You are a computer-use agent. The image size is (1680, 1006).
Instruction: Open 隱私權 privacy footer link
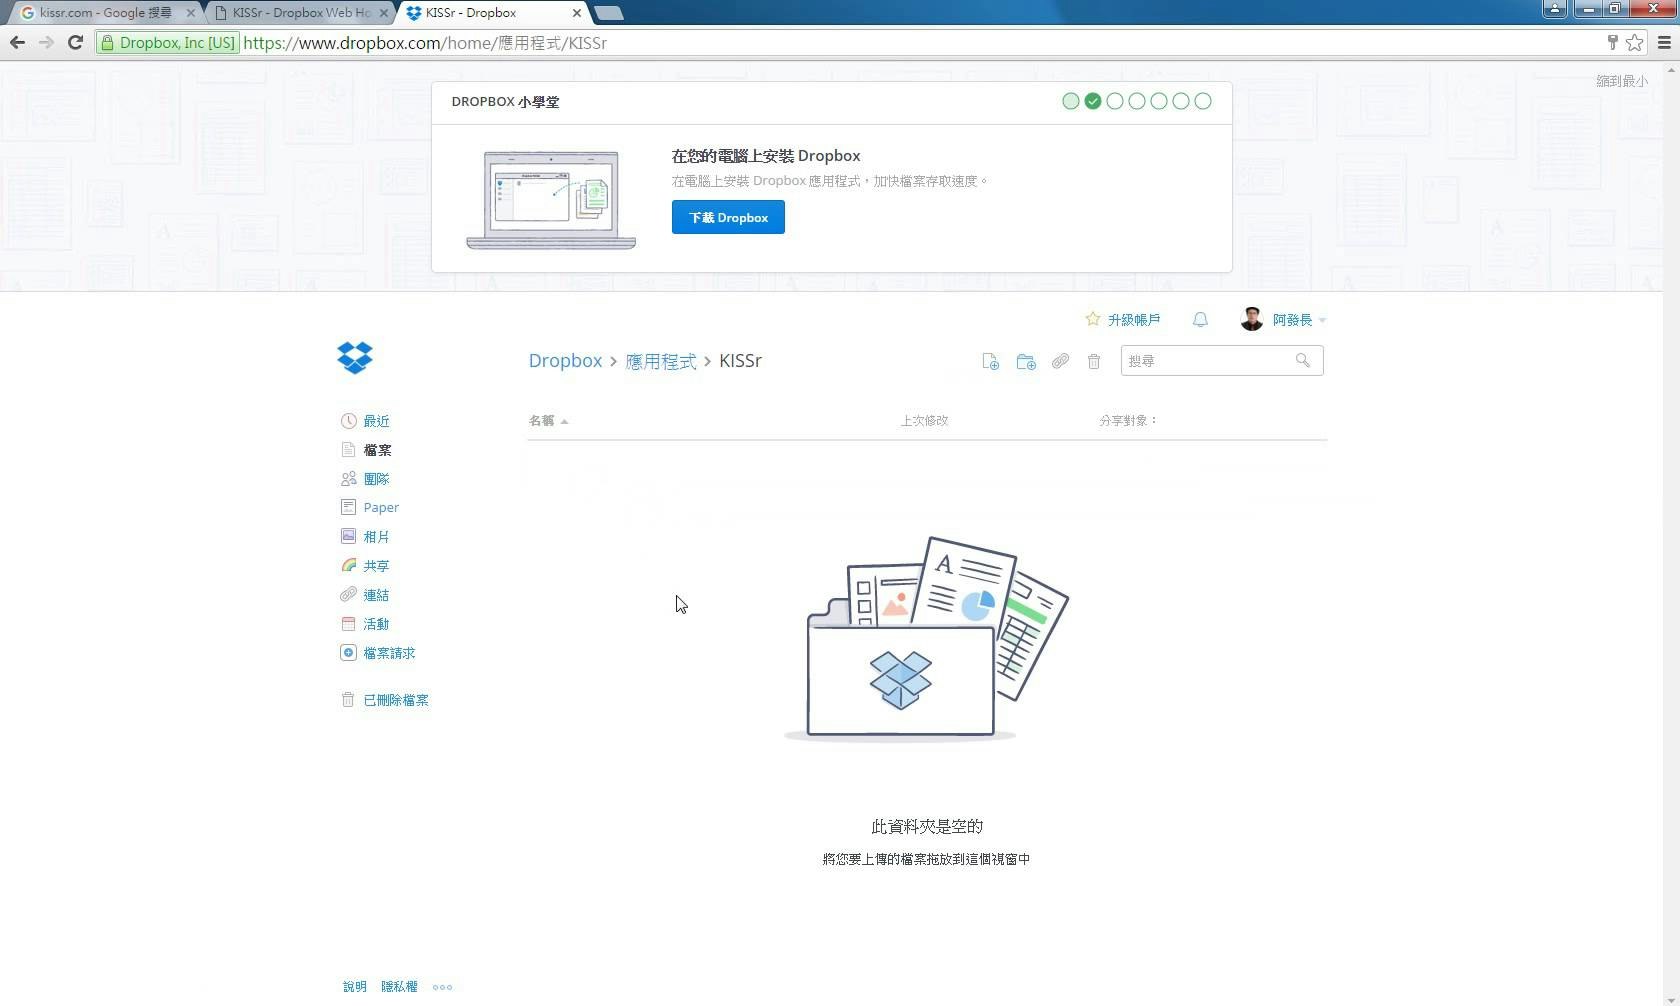click(399, 987)
